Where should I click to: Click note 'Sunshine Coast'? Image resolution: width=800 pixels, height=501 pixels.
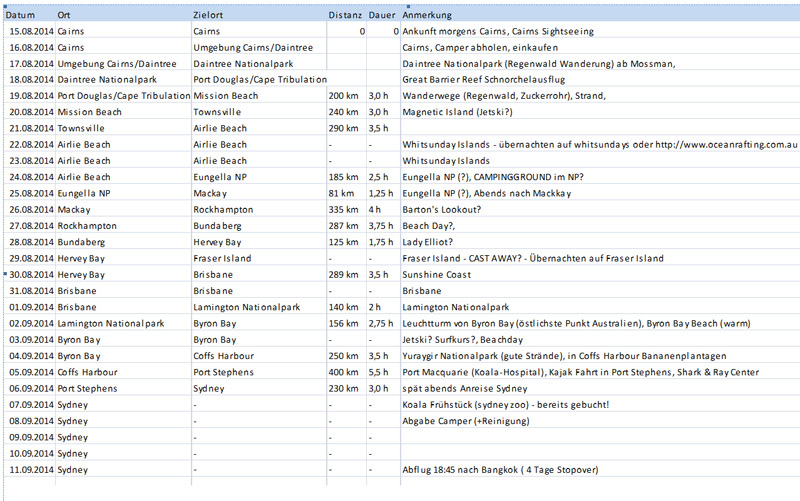click(x=436, y=275)
